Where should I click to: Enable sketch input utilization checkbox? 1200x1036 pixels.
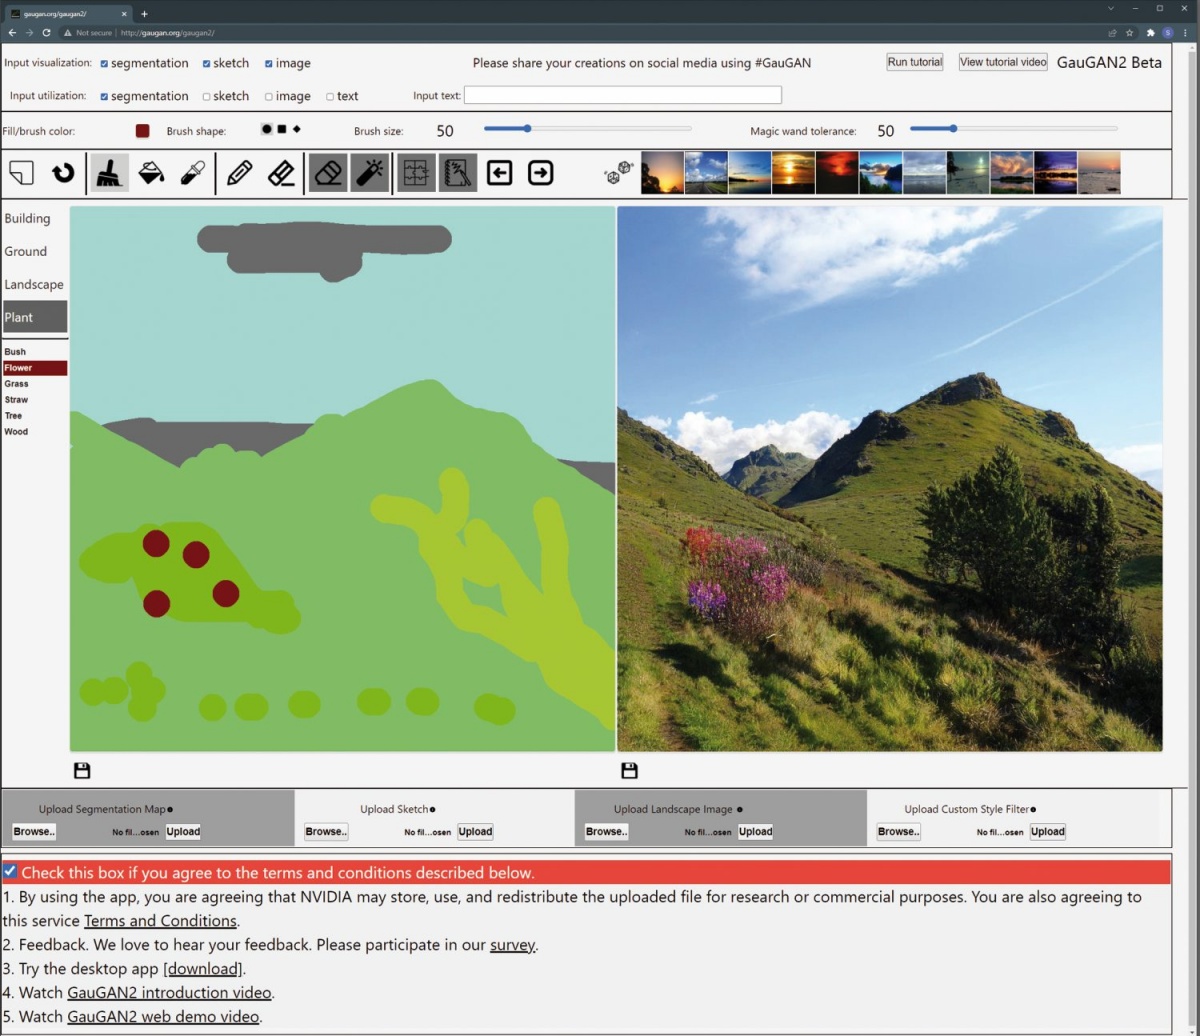(207, 97)
